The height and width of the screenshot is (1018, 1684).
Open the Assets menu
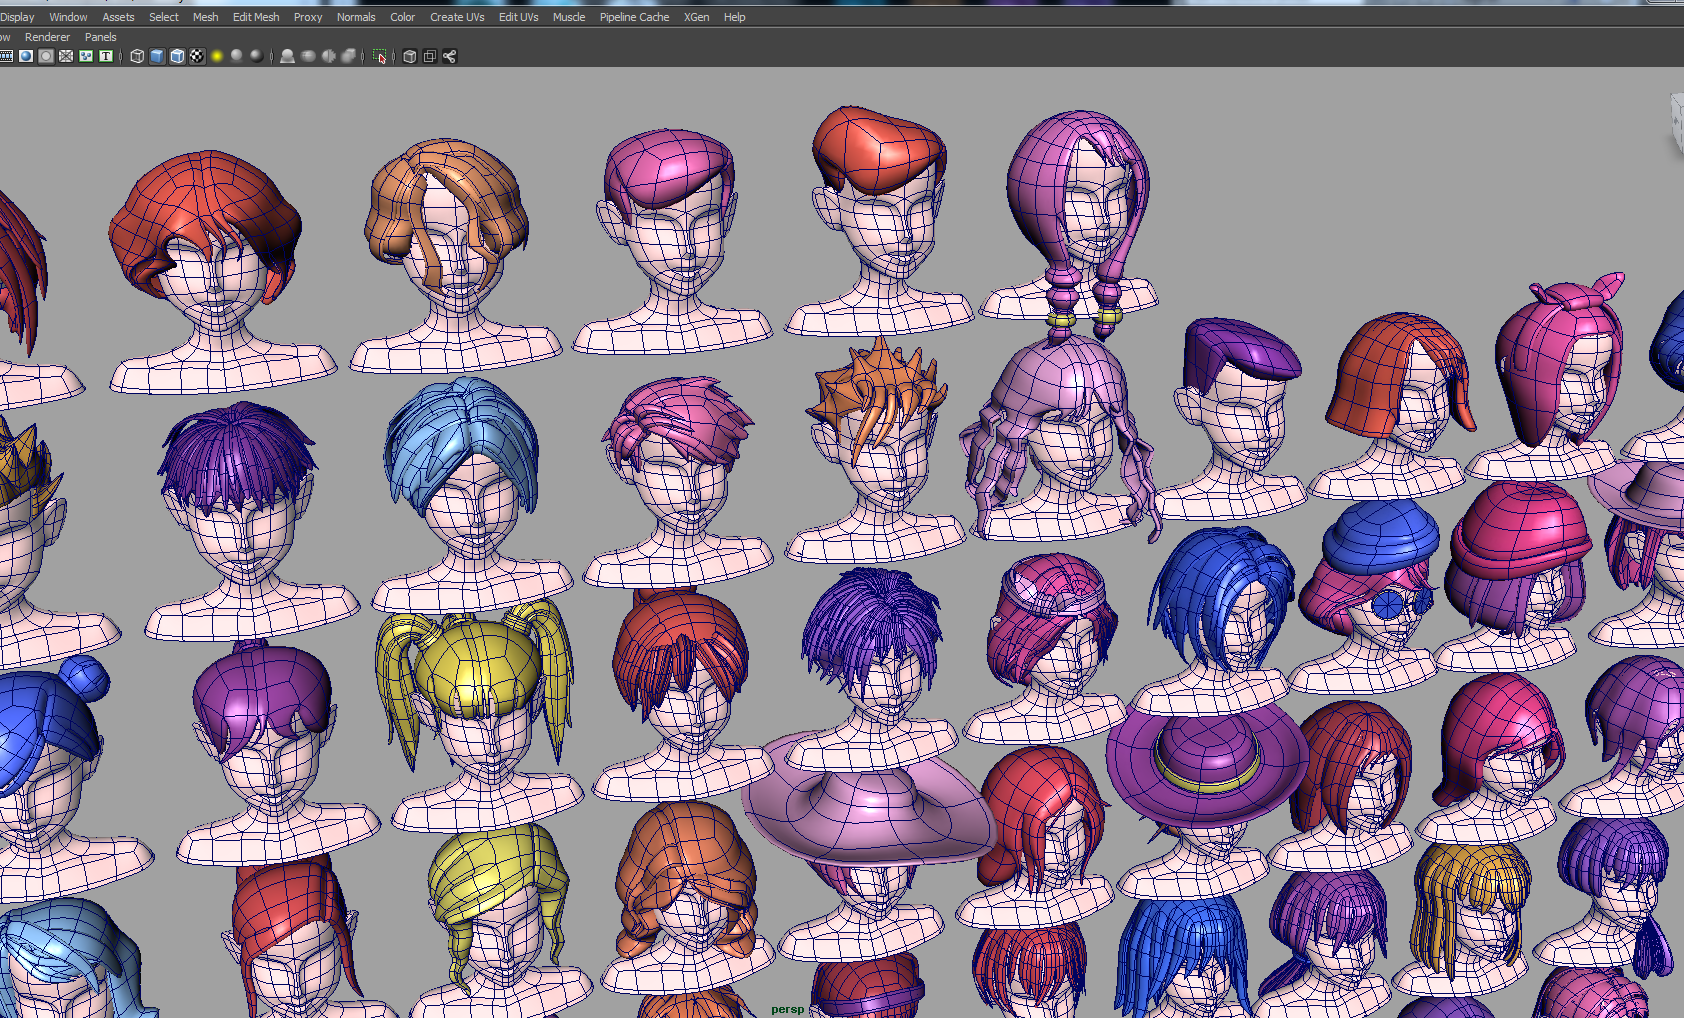coord(118,17)
